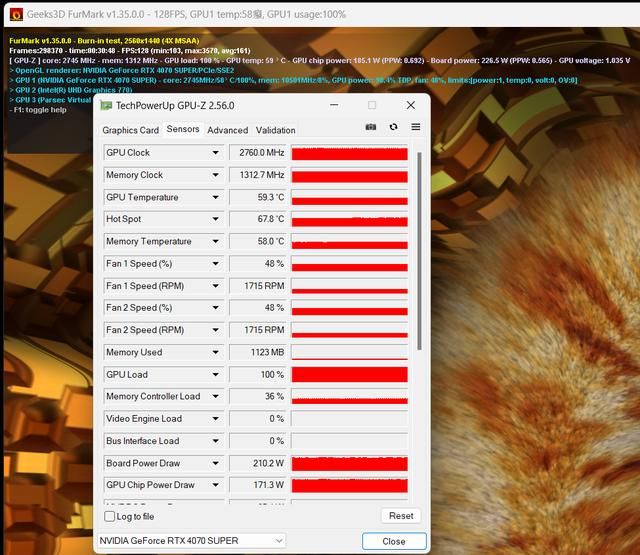This screenshot has height=555, width=640.
Task: Open the Fan 2 Speed (%) dropdown
Action: [215, 308]
